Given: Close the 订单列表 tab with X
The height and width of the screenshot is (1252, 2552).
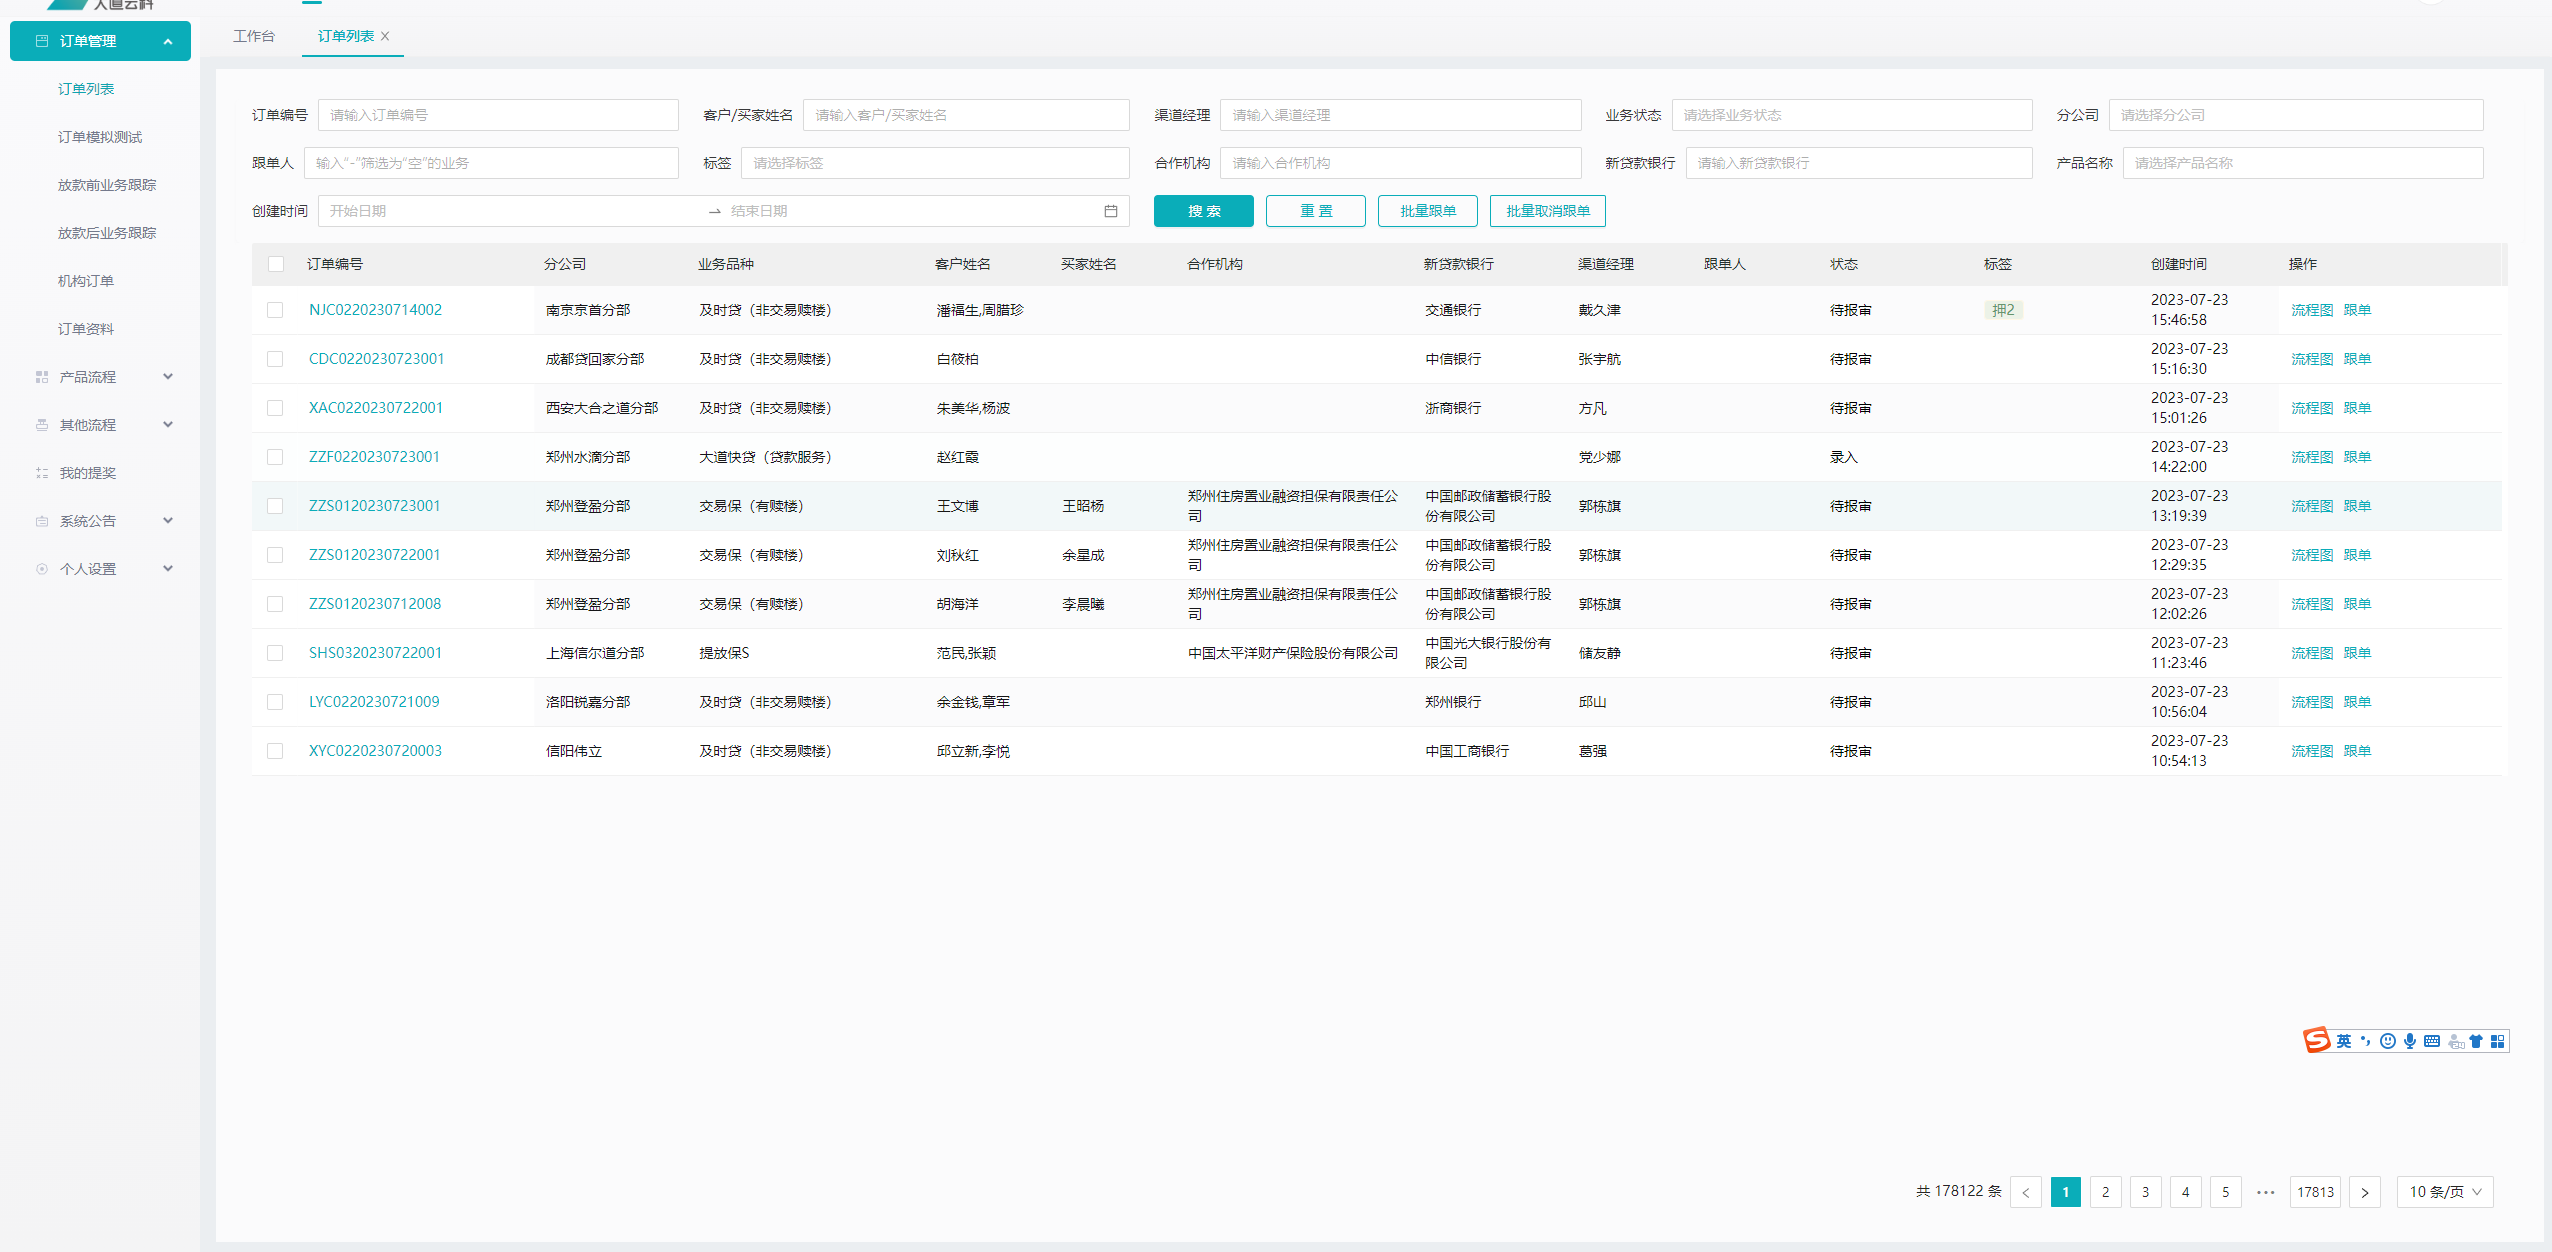Looking at the screenshot, I should point(385,36).
